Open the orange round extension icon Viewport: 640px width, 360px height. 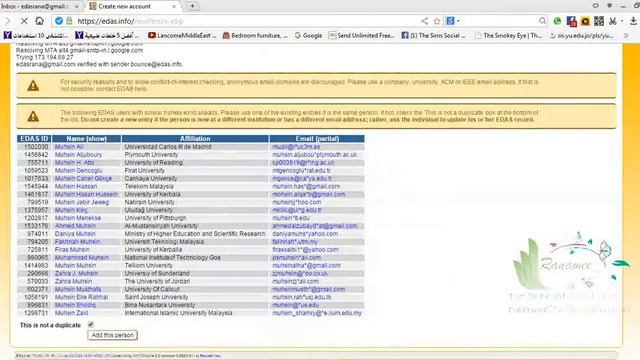585,21
